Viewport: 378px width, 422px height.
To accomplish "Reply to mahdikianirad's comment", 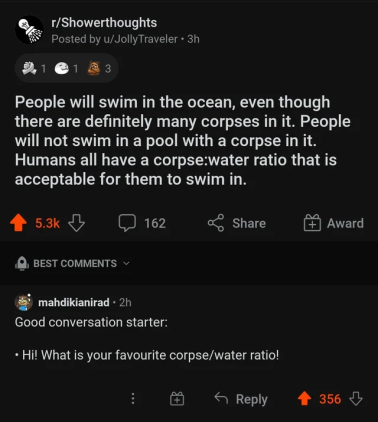I will (241, 399).
